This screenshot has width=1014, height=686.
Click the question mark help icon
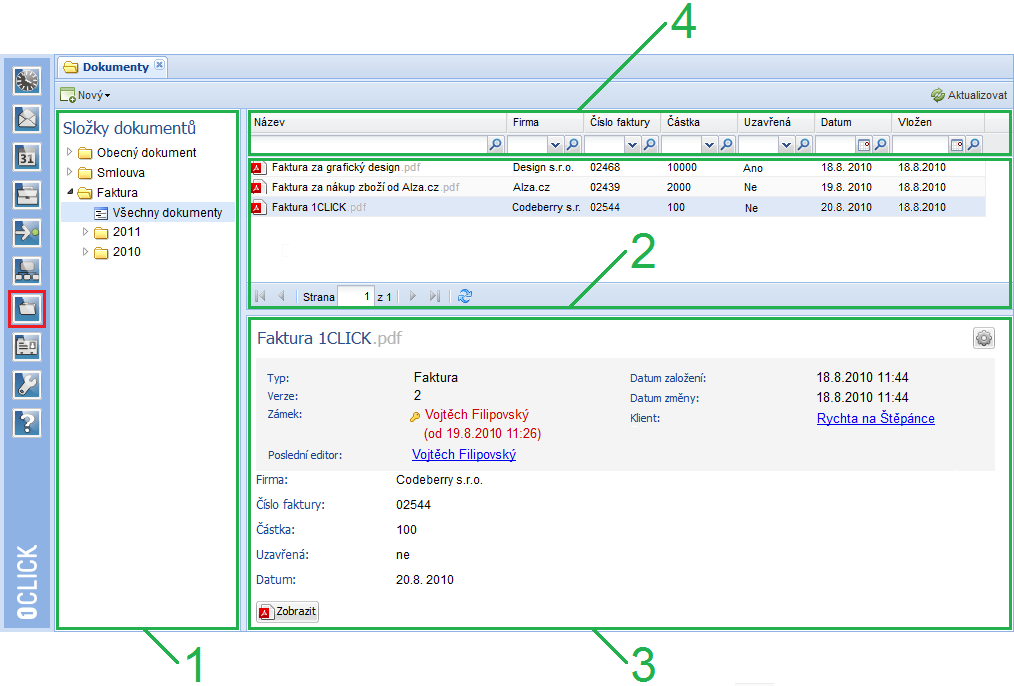27,422
